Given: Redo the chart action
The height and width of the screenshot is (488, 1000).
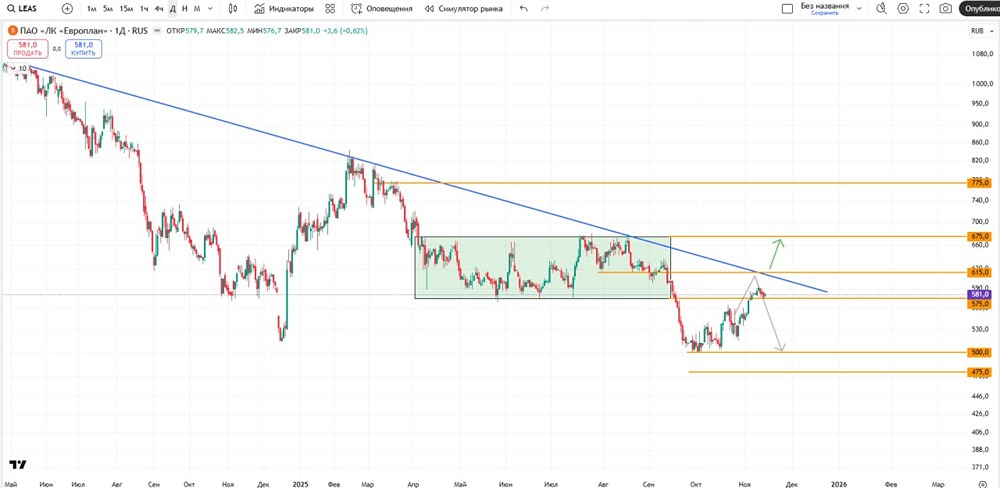Looking at the screenshot, I should (545, 9).
